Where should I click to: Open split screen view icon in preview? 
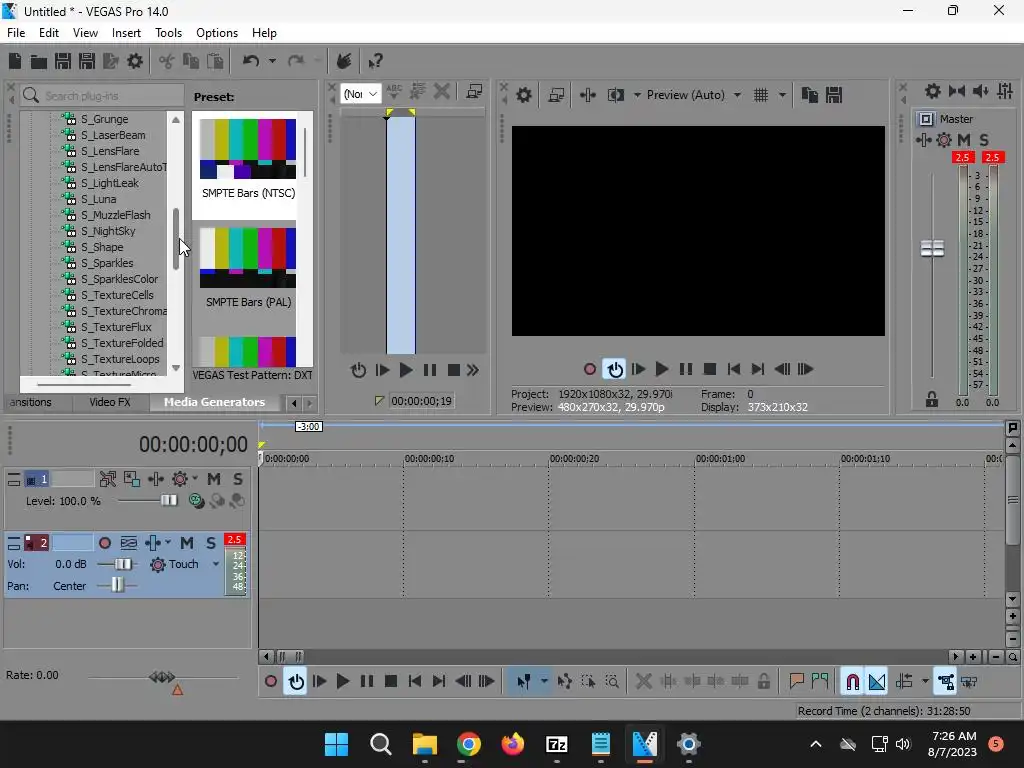pyautogui.click(x=616, y=95)
